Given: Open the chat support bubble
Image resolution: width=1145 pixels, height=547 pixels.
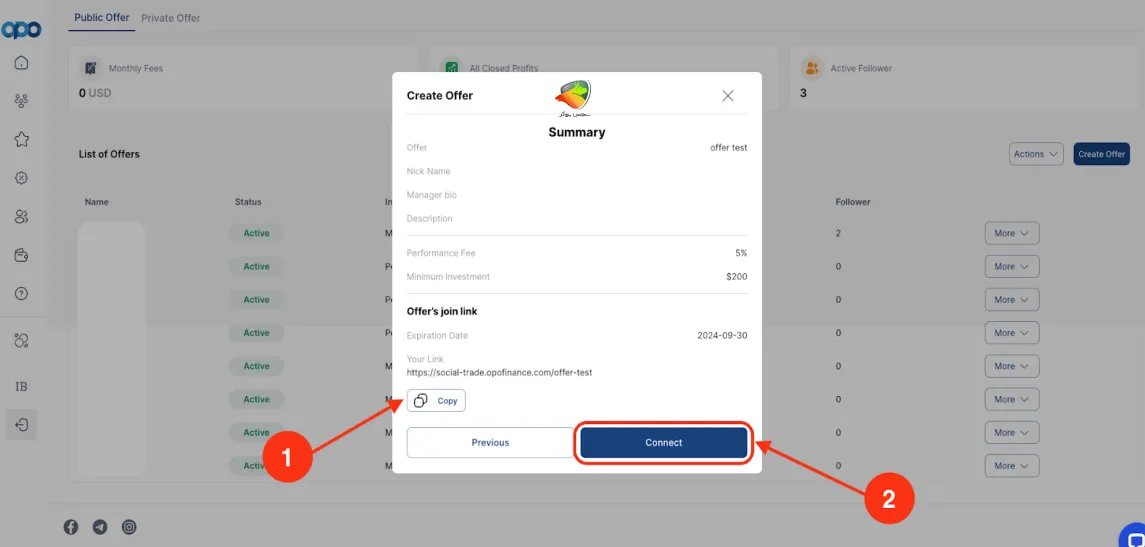Looking at the screenshot, I should (1131, 535).
